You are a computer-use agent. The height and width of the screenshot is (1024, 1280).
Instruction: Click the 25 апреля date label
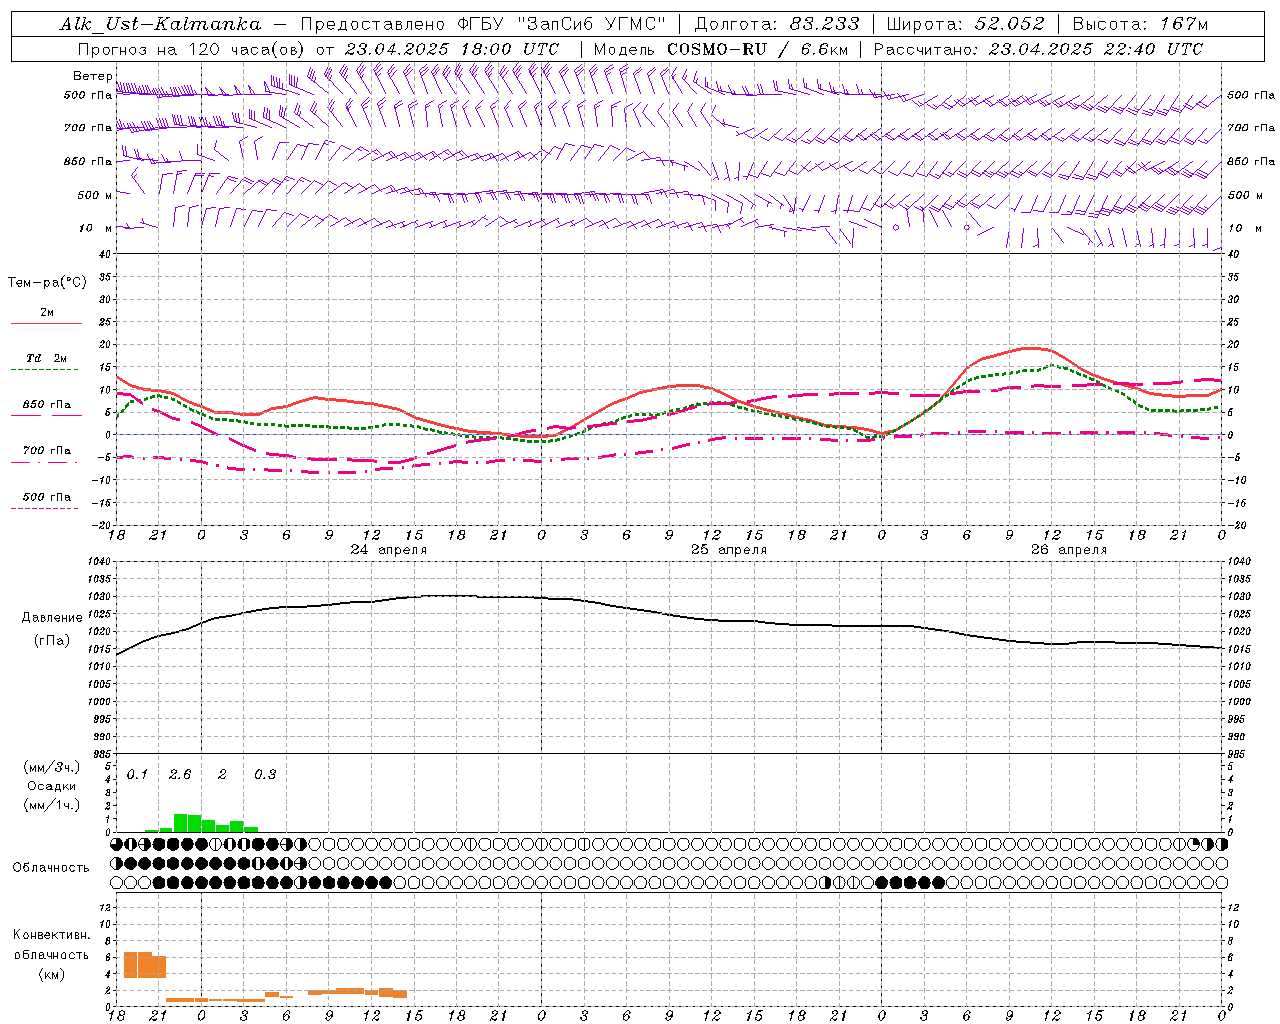[x=729, y=550]
